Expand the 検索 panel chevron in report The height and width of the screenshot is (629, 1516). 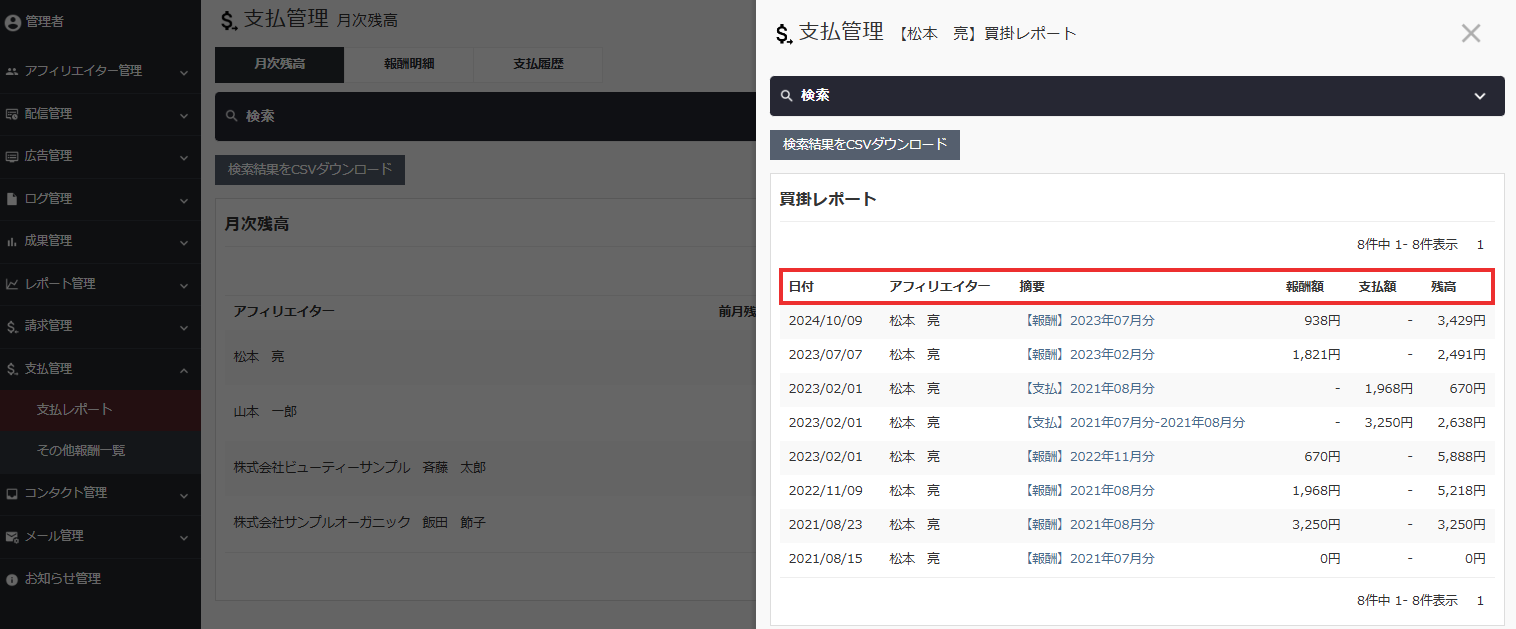[1480, 96]
